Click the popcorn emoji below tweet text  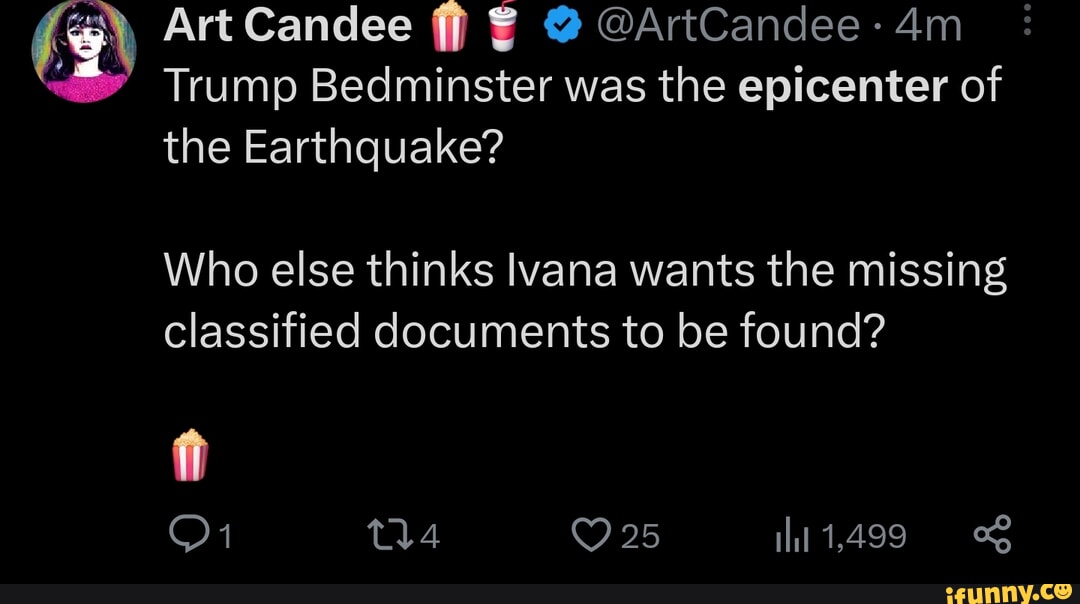(x=190, y=455)
